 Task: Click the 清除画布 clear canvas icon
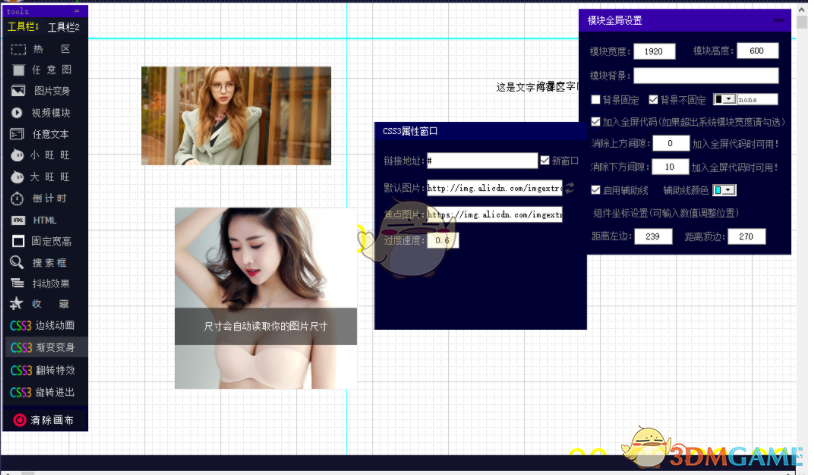(20, 420)
